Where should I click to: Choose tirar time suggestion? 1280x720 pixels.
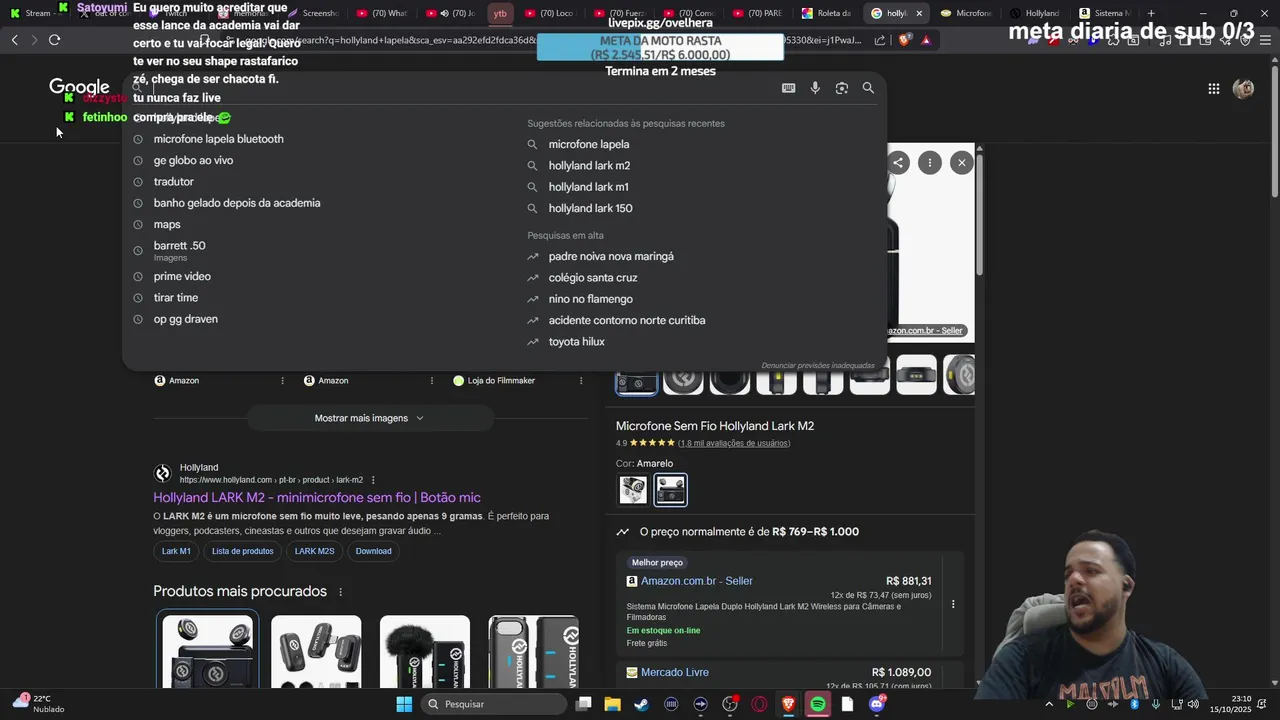coord(176,298)
